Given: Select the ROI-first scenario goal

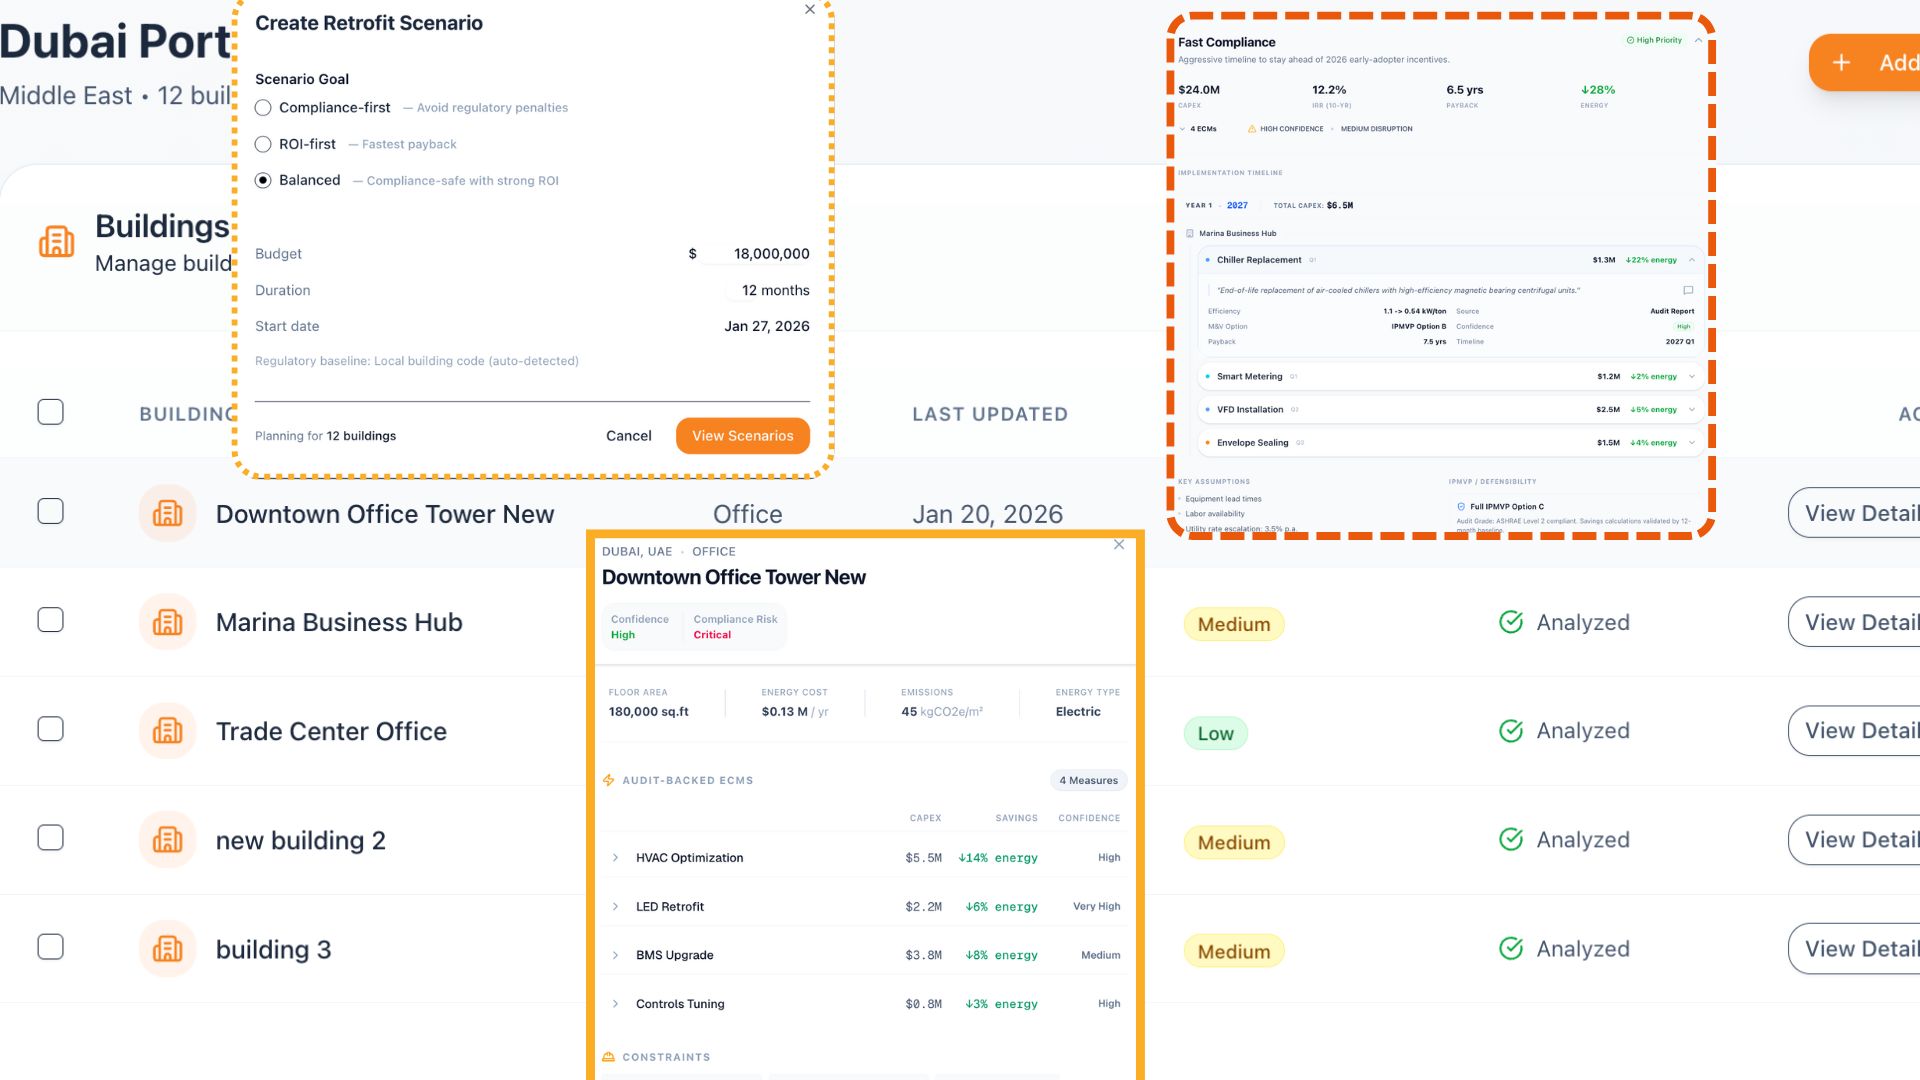Looking at the screenshot, I should (263, 144).
